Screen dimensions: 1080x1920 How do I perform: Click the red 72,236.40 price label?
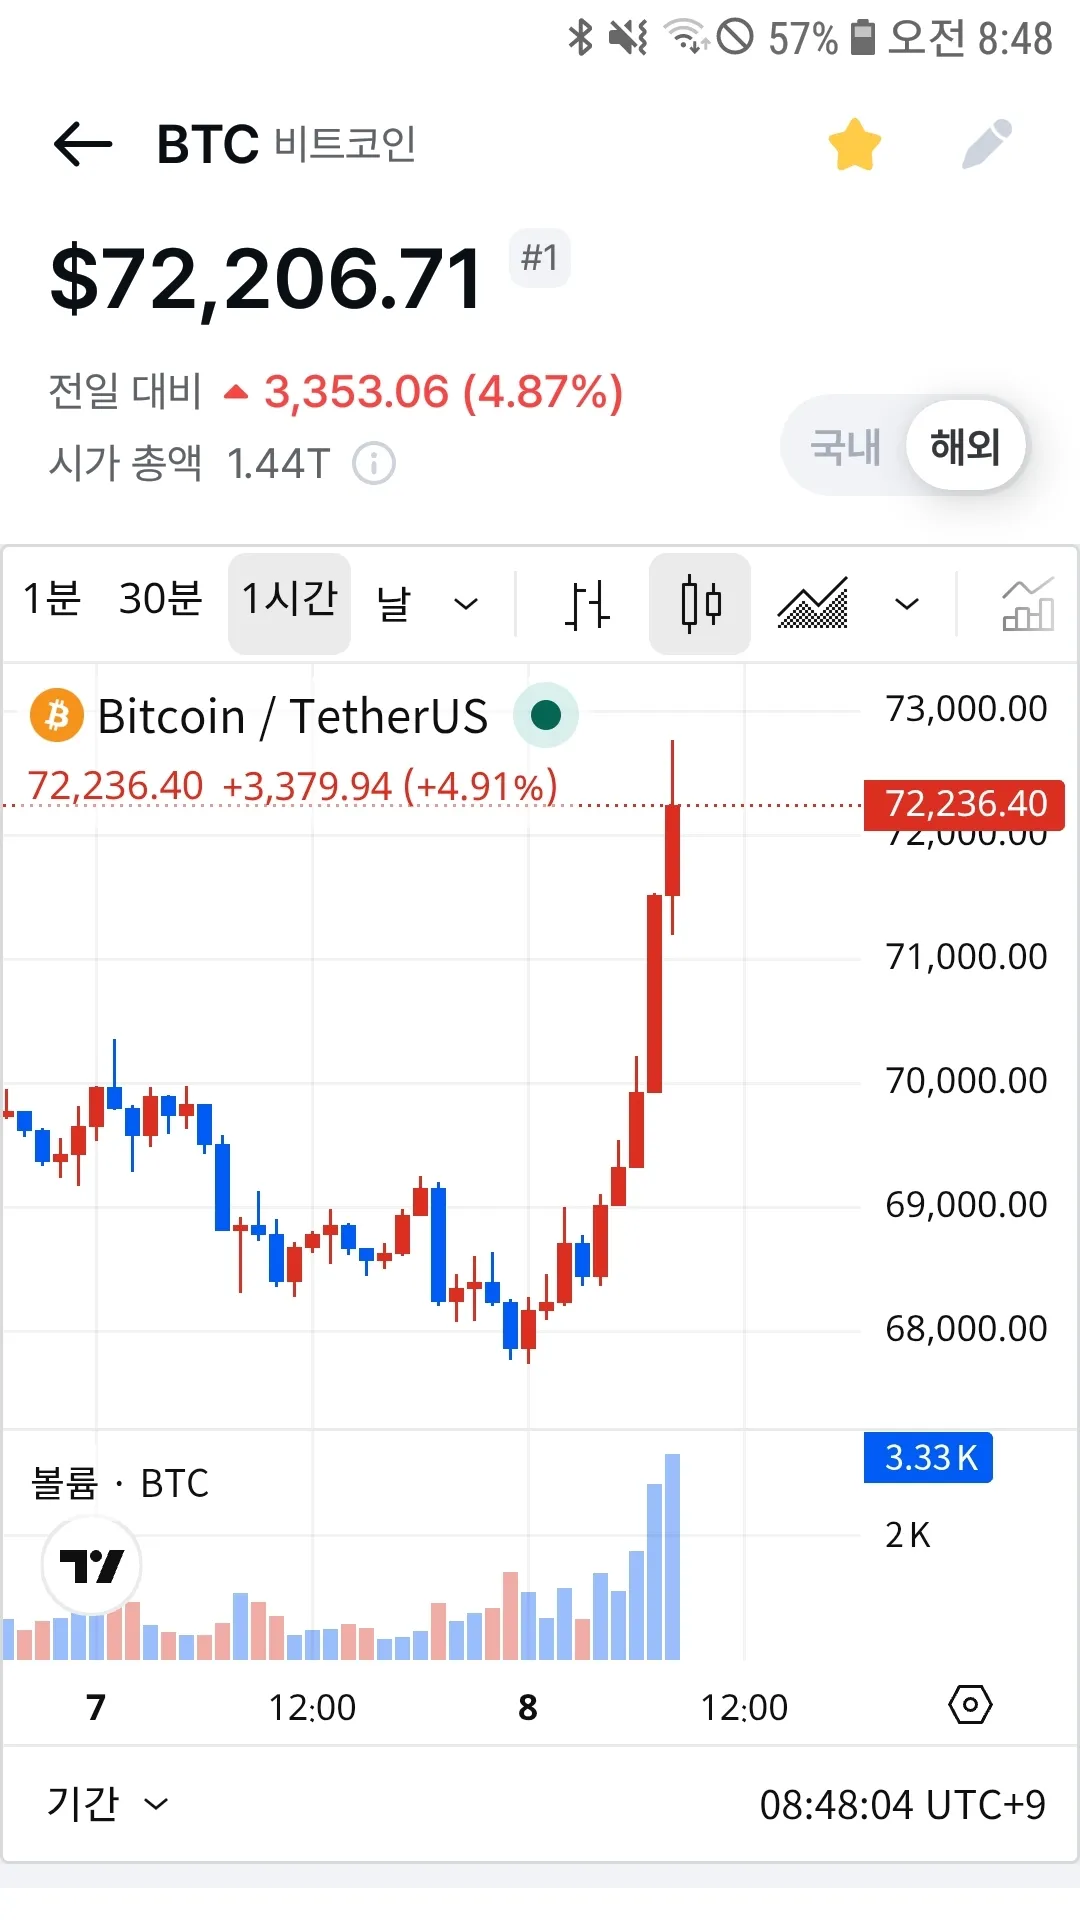tap(965, 804)
